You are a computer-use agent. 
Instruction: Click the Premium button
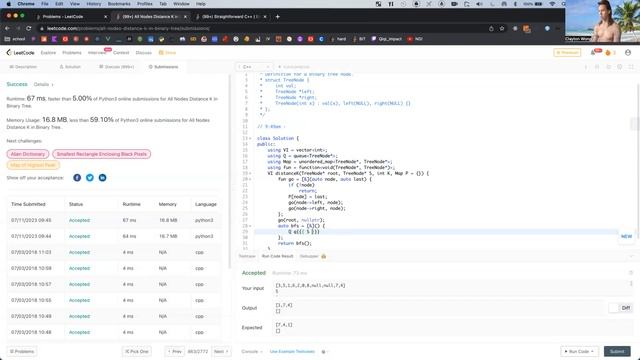(567, 53)
